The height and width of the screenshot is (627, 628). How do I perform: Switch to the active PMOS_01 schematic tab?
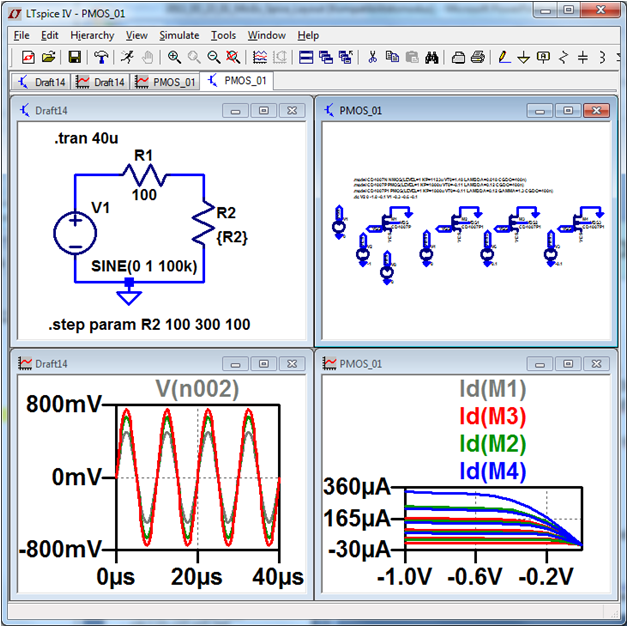[x=237, y=81]
